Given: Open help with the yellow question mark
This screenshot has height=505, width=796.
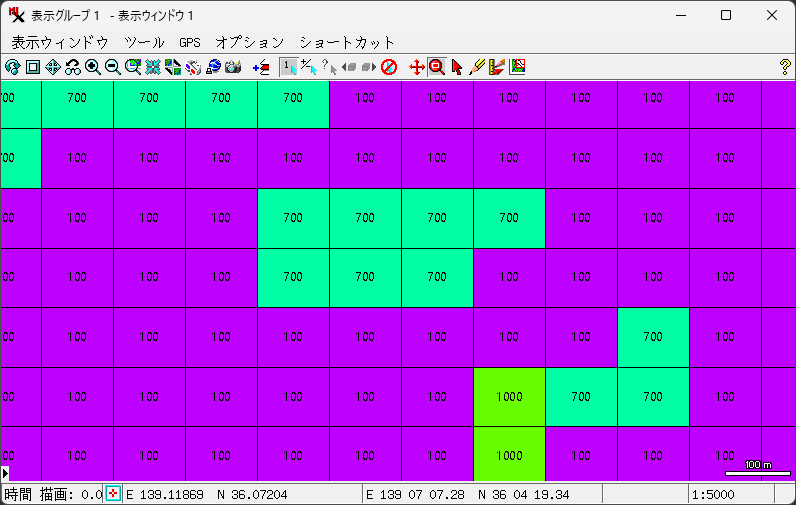Looking at the screenshot, I should pyautogui.click(x=784, y=67).
